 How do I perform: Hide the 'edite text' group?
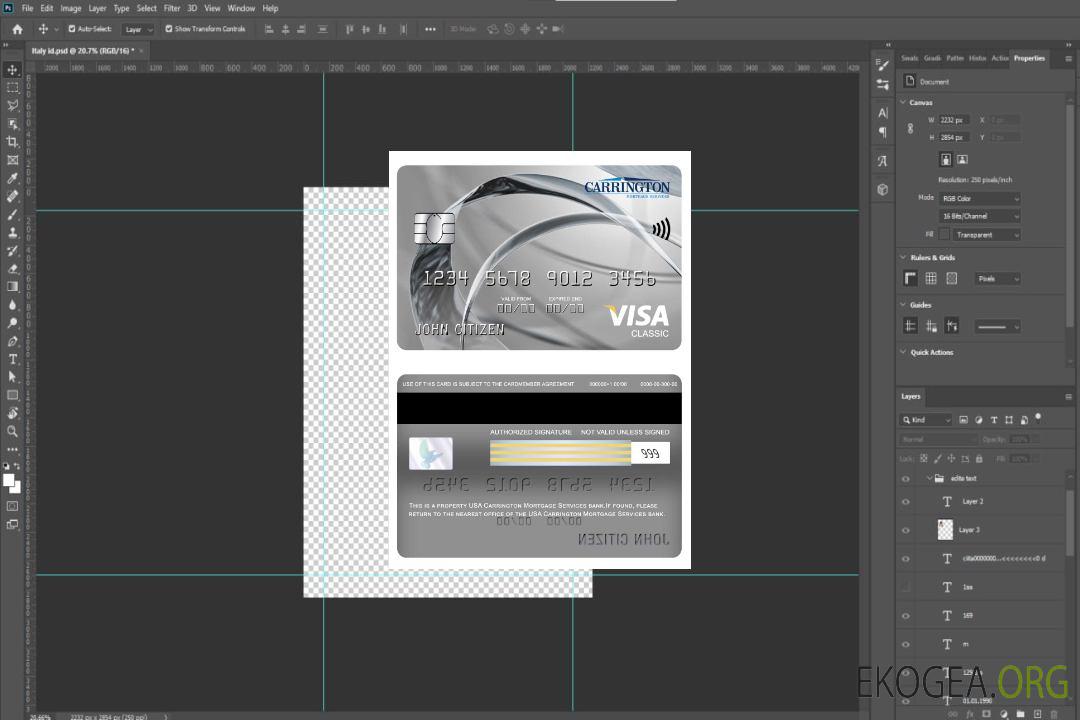[x=906, y=479]
